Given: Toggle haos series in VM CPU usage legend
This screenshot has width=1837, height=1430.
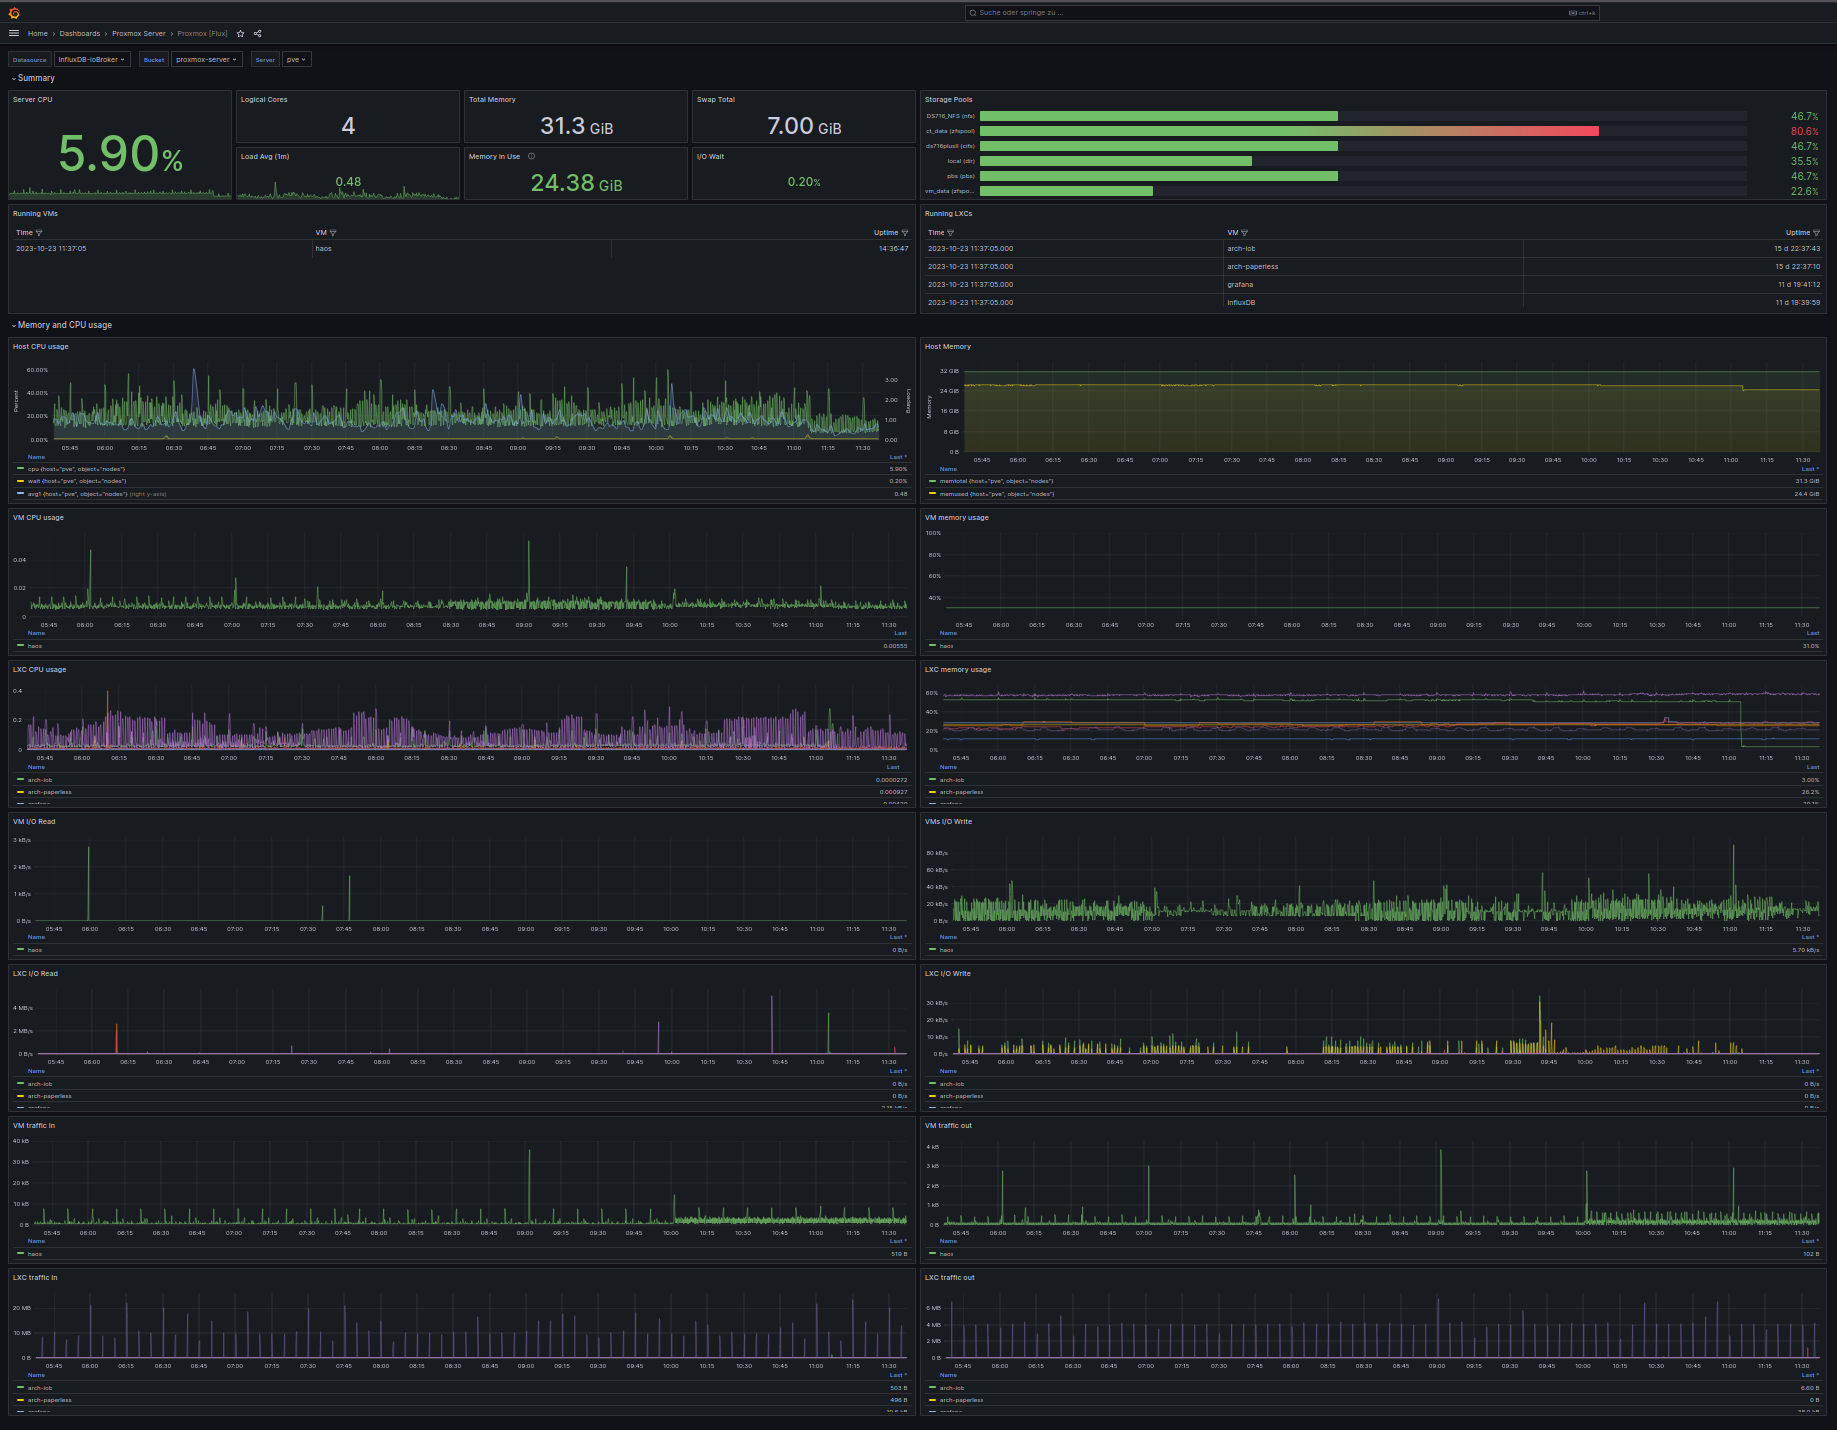Looking at the screenshot, I should click(x=35, y=646).
